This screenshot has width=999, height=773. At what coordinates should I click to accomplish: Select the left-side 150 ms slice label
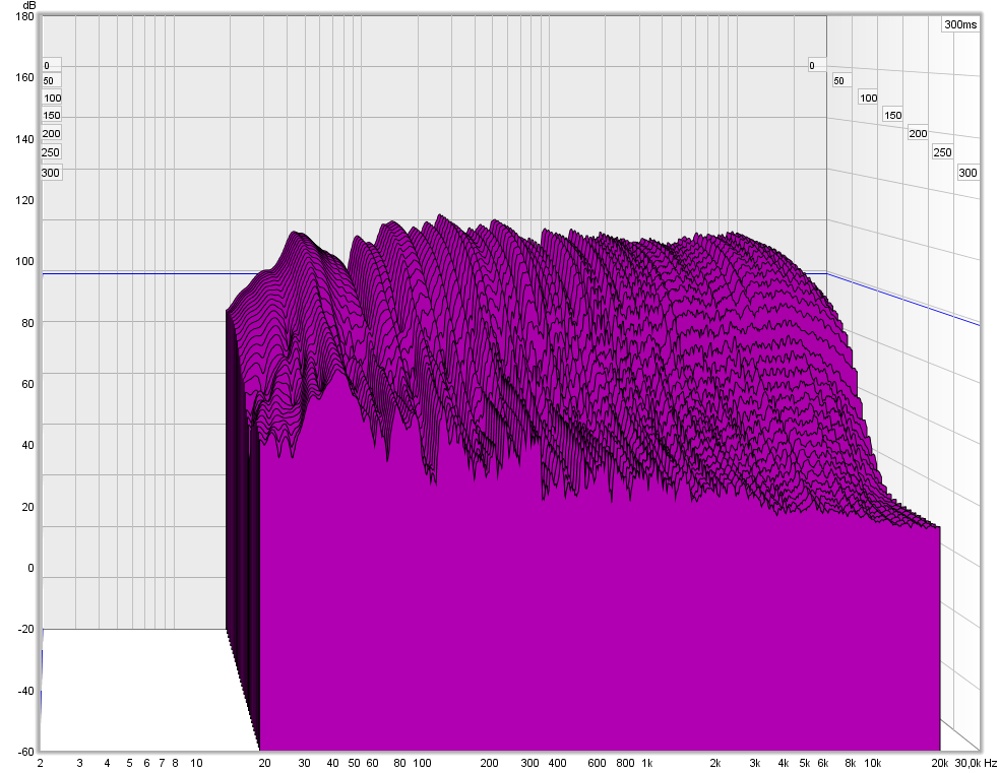[52, 115]
